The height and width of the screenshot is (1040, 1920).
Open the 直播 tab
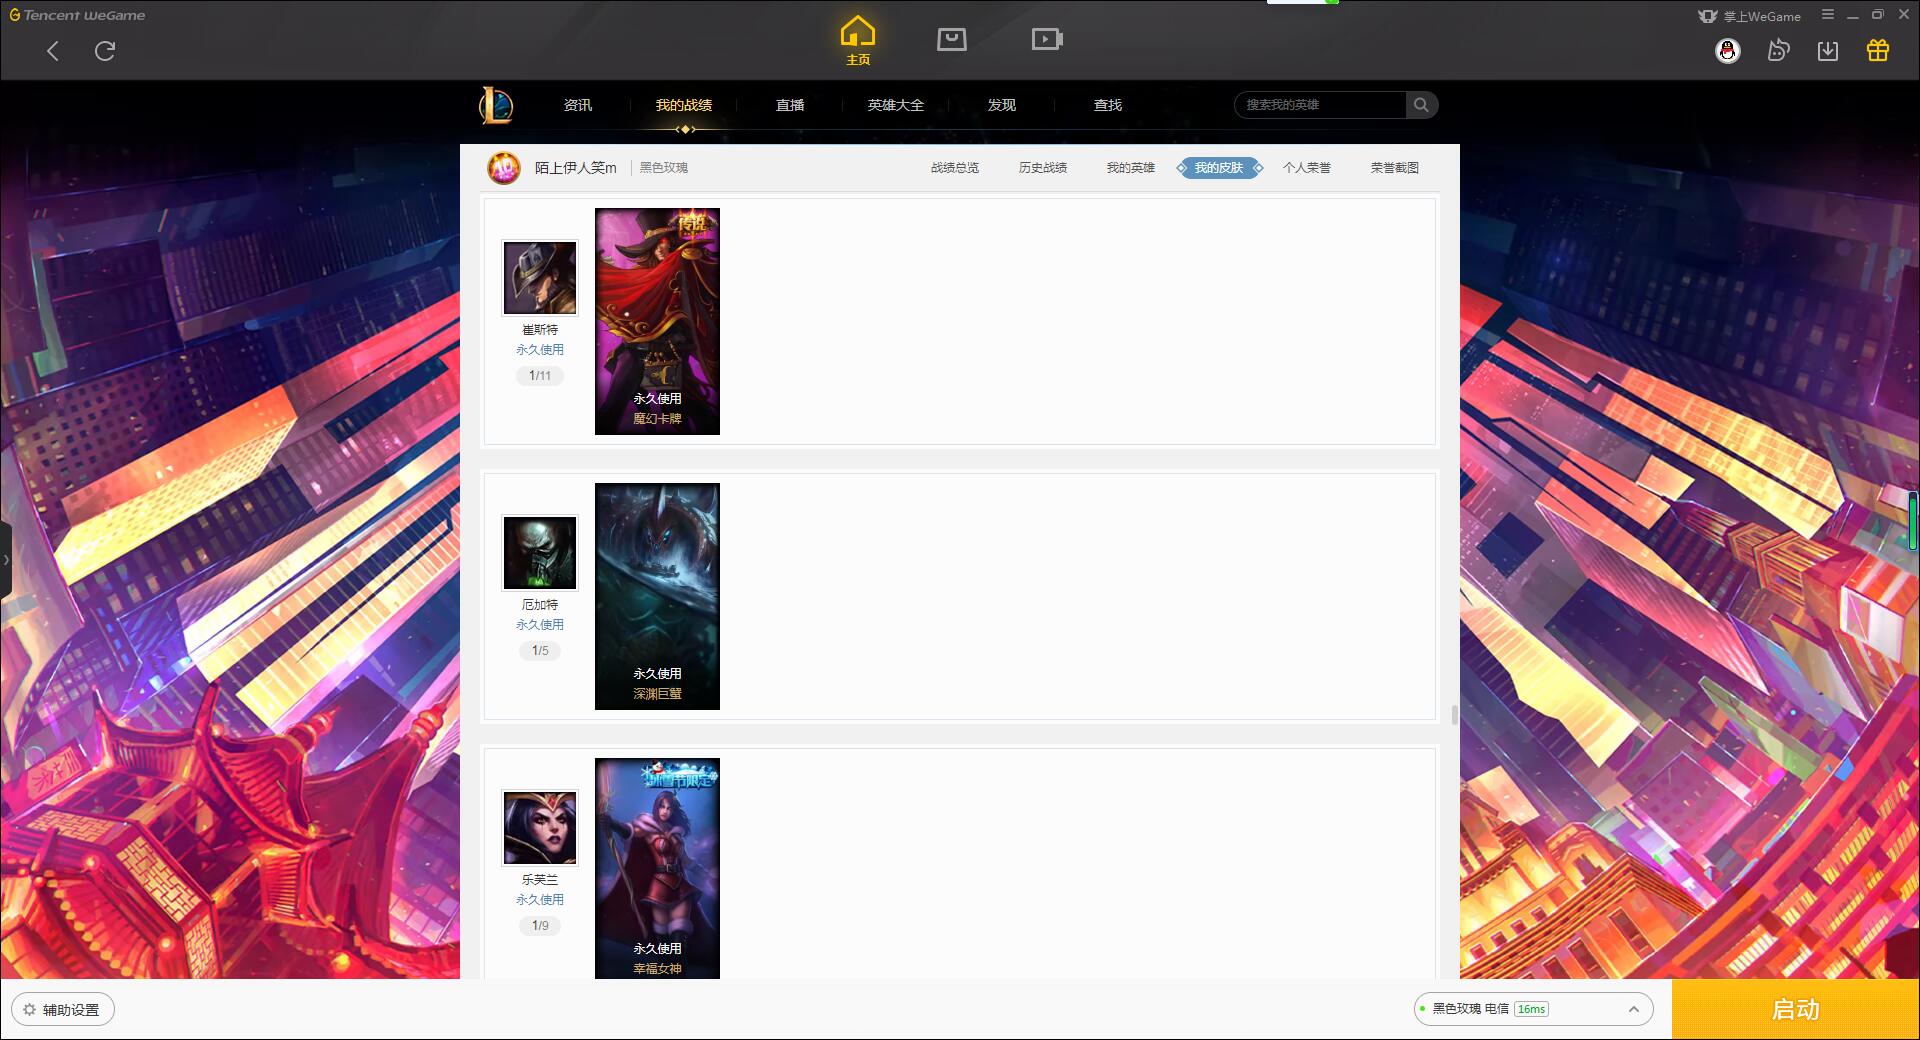[790, 105]
